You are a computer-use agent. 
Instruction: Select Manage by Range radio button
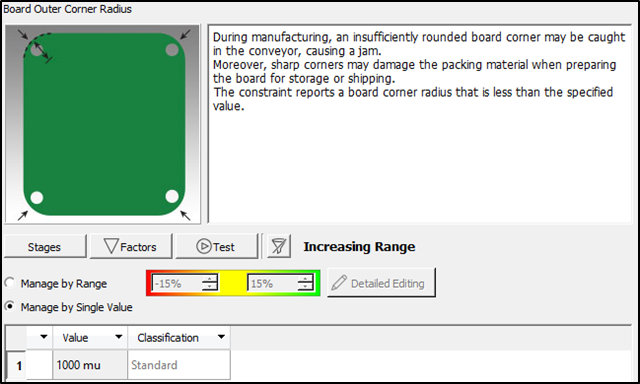coord(10,282)
